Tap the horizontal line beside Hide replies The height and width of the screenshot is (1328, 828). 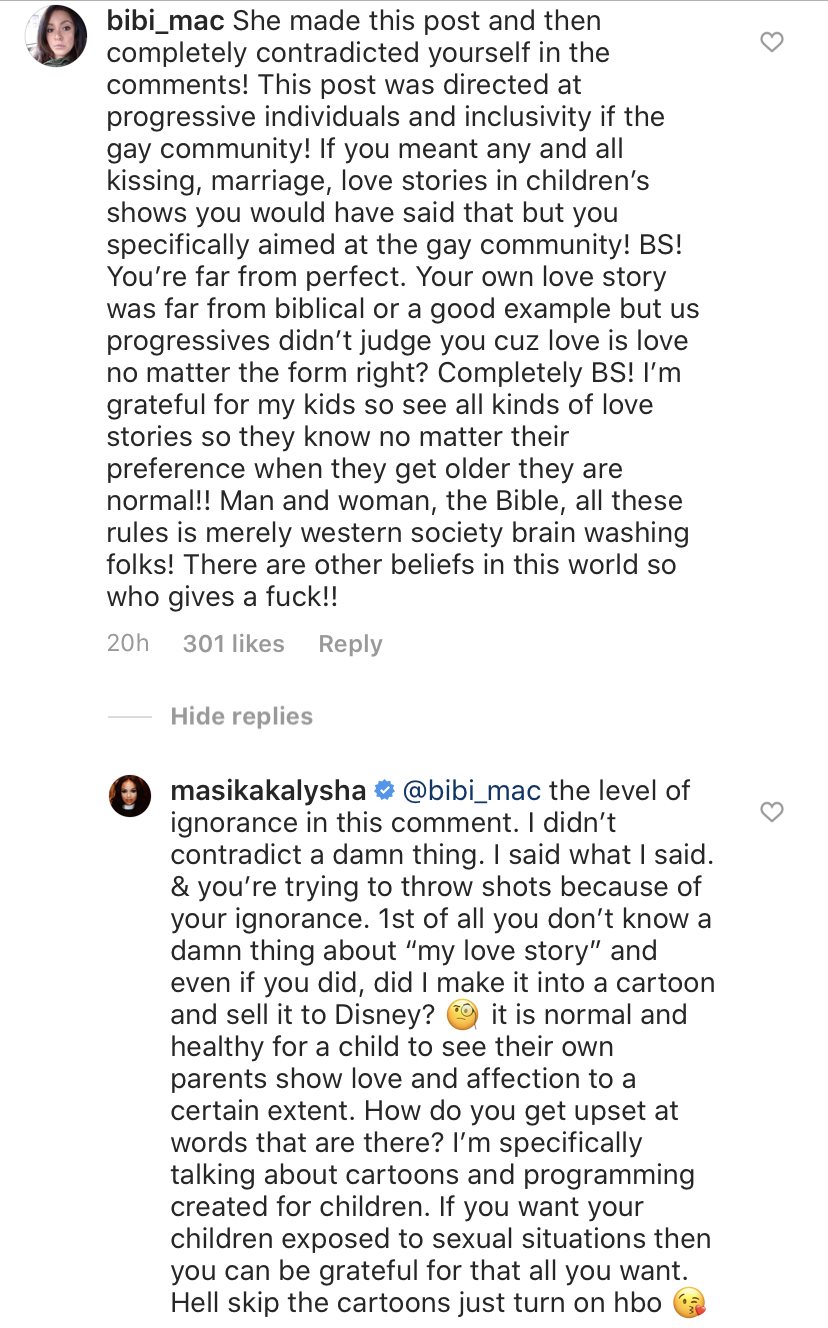pos(129,717)
